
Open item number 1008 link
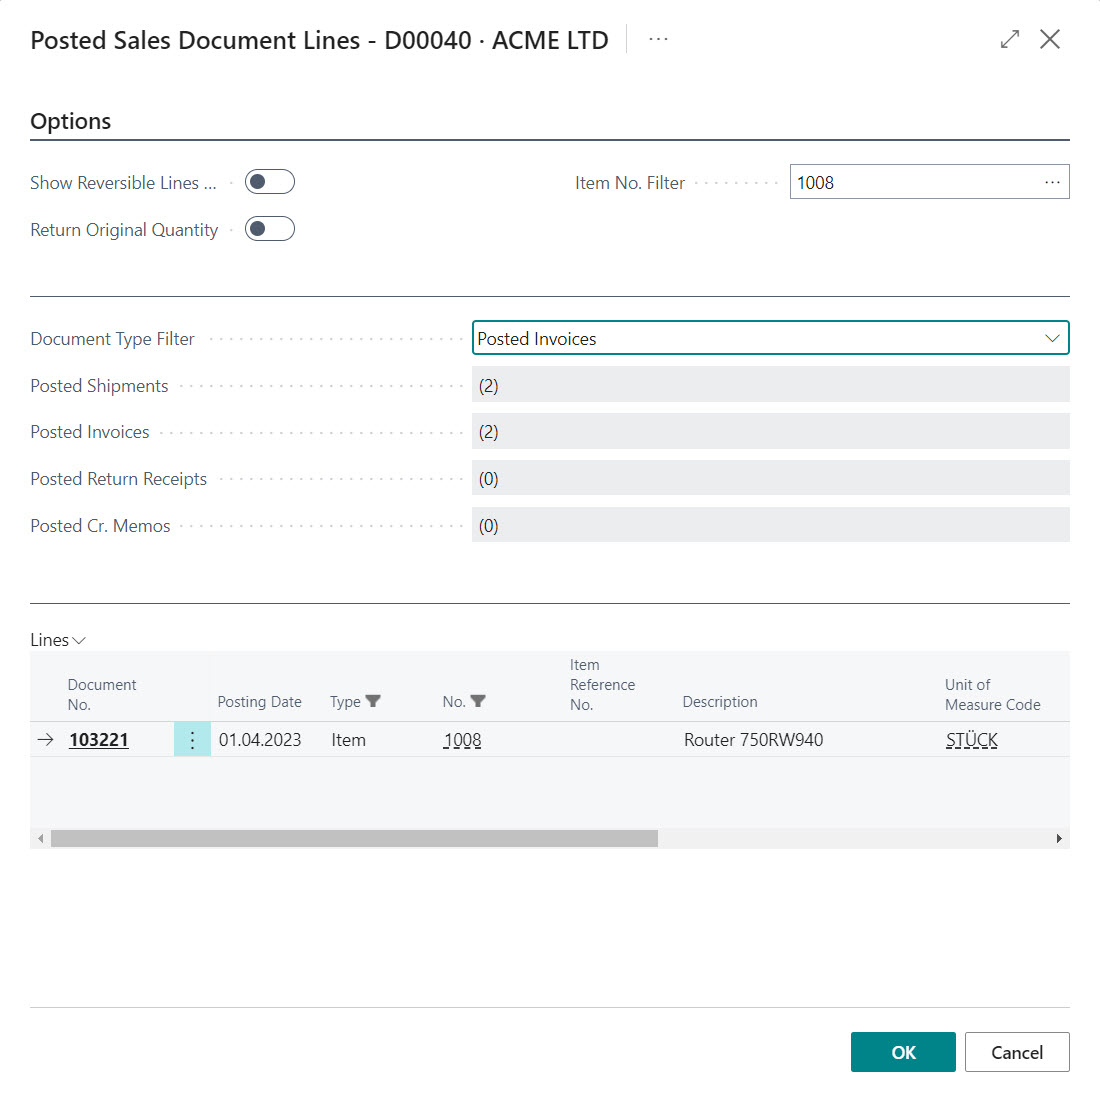coord(463,740)
